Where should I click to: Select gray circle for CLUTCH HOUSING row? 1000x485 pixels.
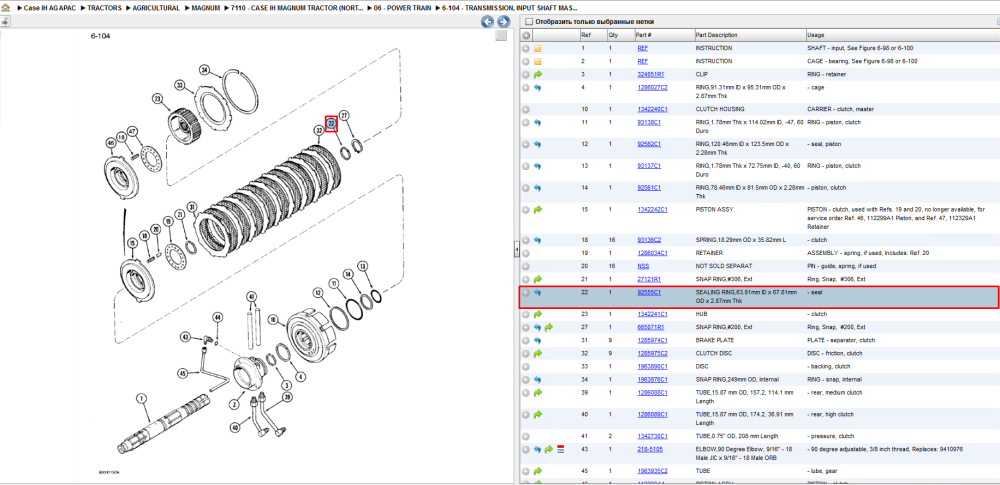(526, 109)
